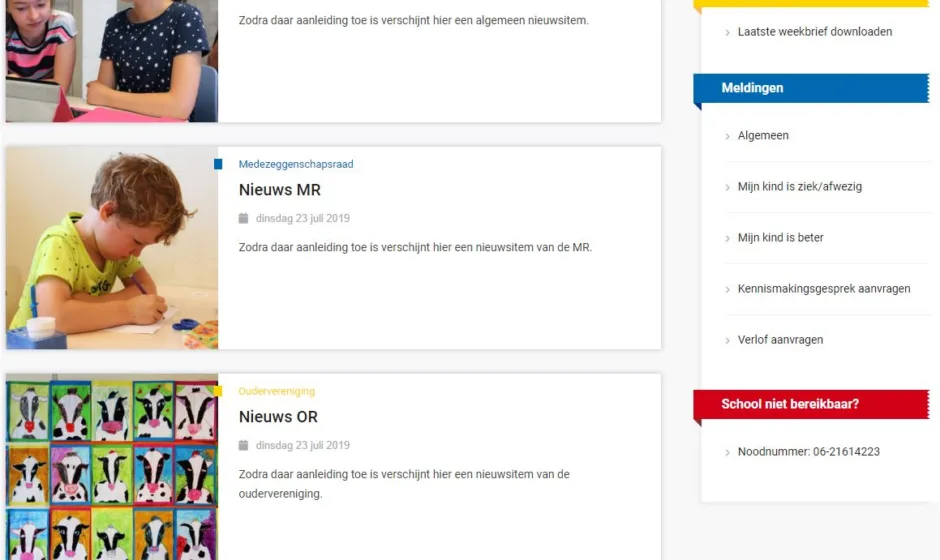Open the Oudervereniging category link
The height and width of the screenshot is (560, 940).
(276, 391)
